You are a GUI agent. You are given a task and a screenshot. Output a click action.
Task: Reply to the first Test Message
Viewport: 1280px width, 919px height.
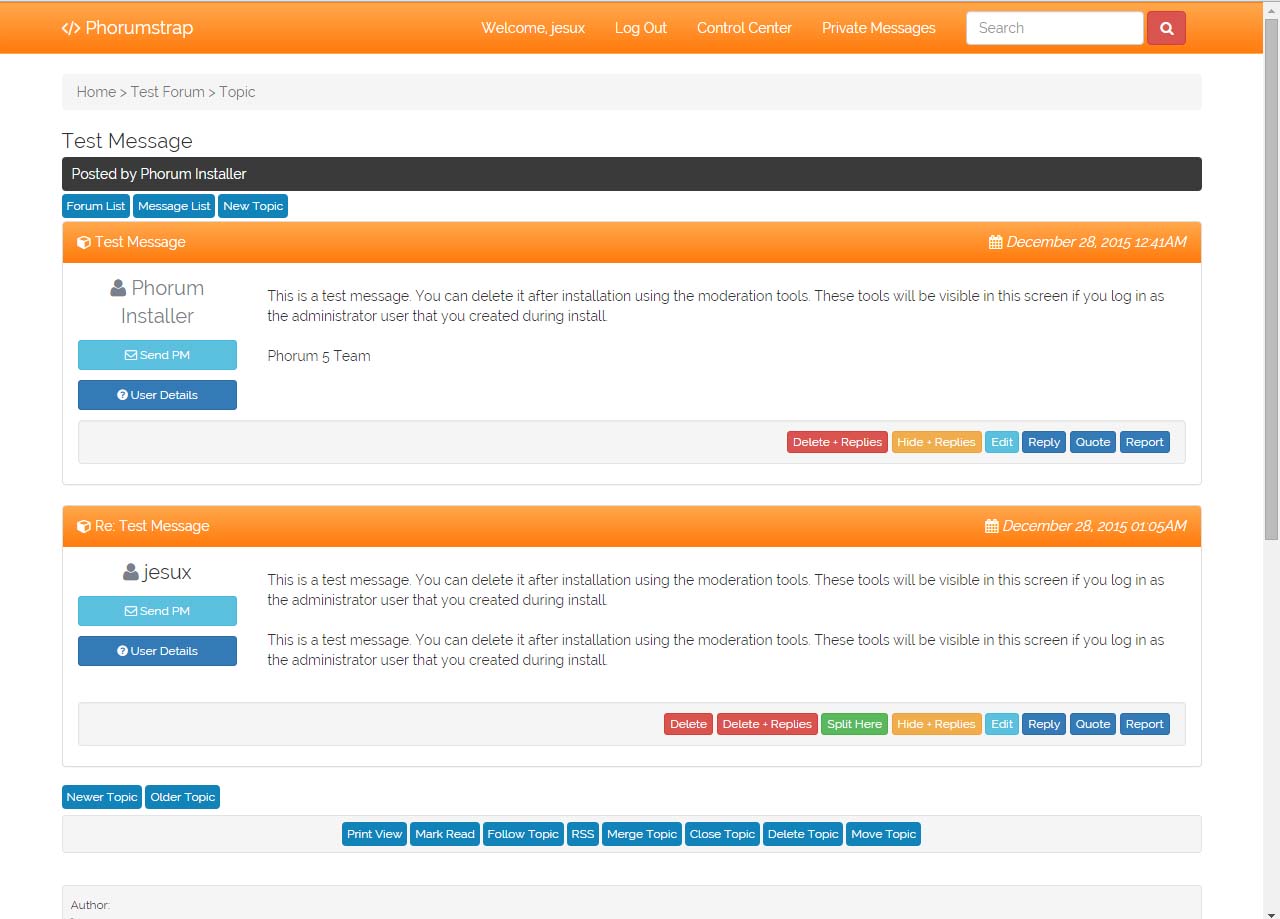(x=1044, y=442)
